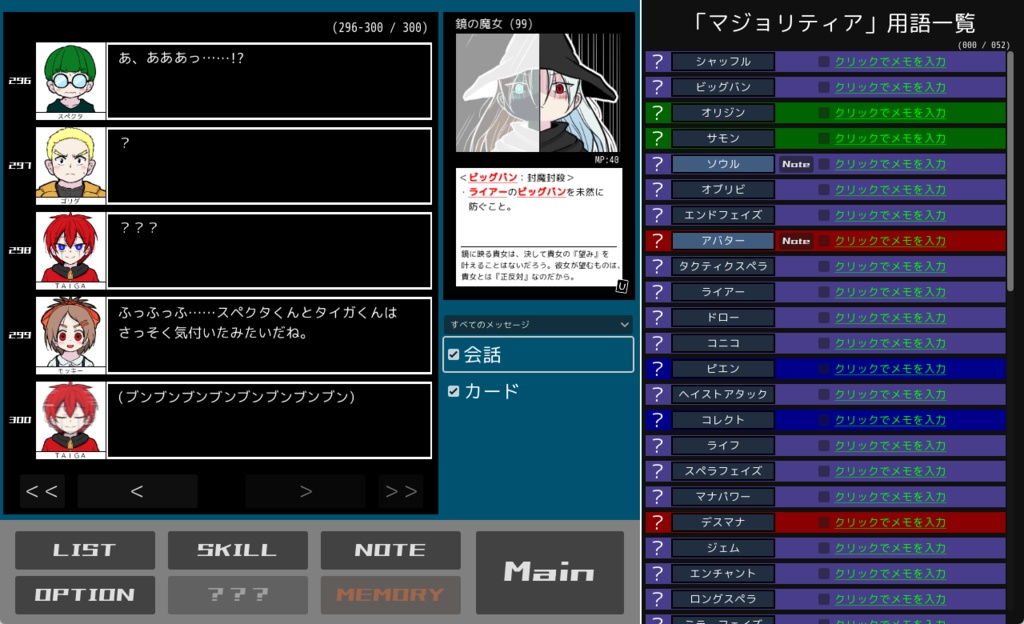
Task: Open the すべてのメッセージ dropdown
Action: pyautogui.click(x=537, y=324)
